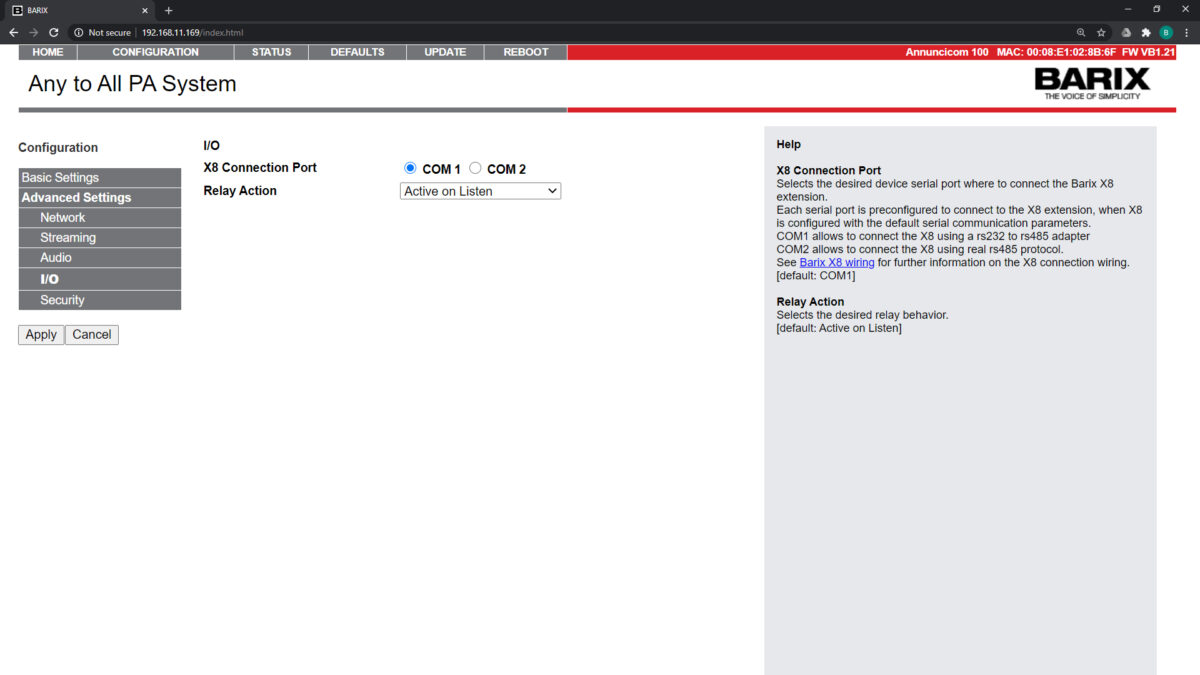The width and height of the screenshot is (1200, 675).
Task: Open a new browser tab
Action: (168, 10)
